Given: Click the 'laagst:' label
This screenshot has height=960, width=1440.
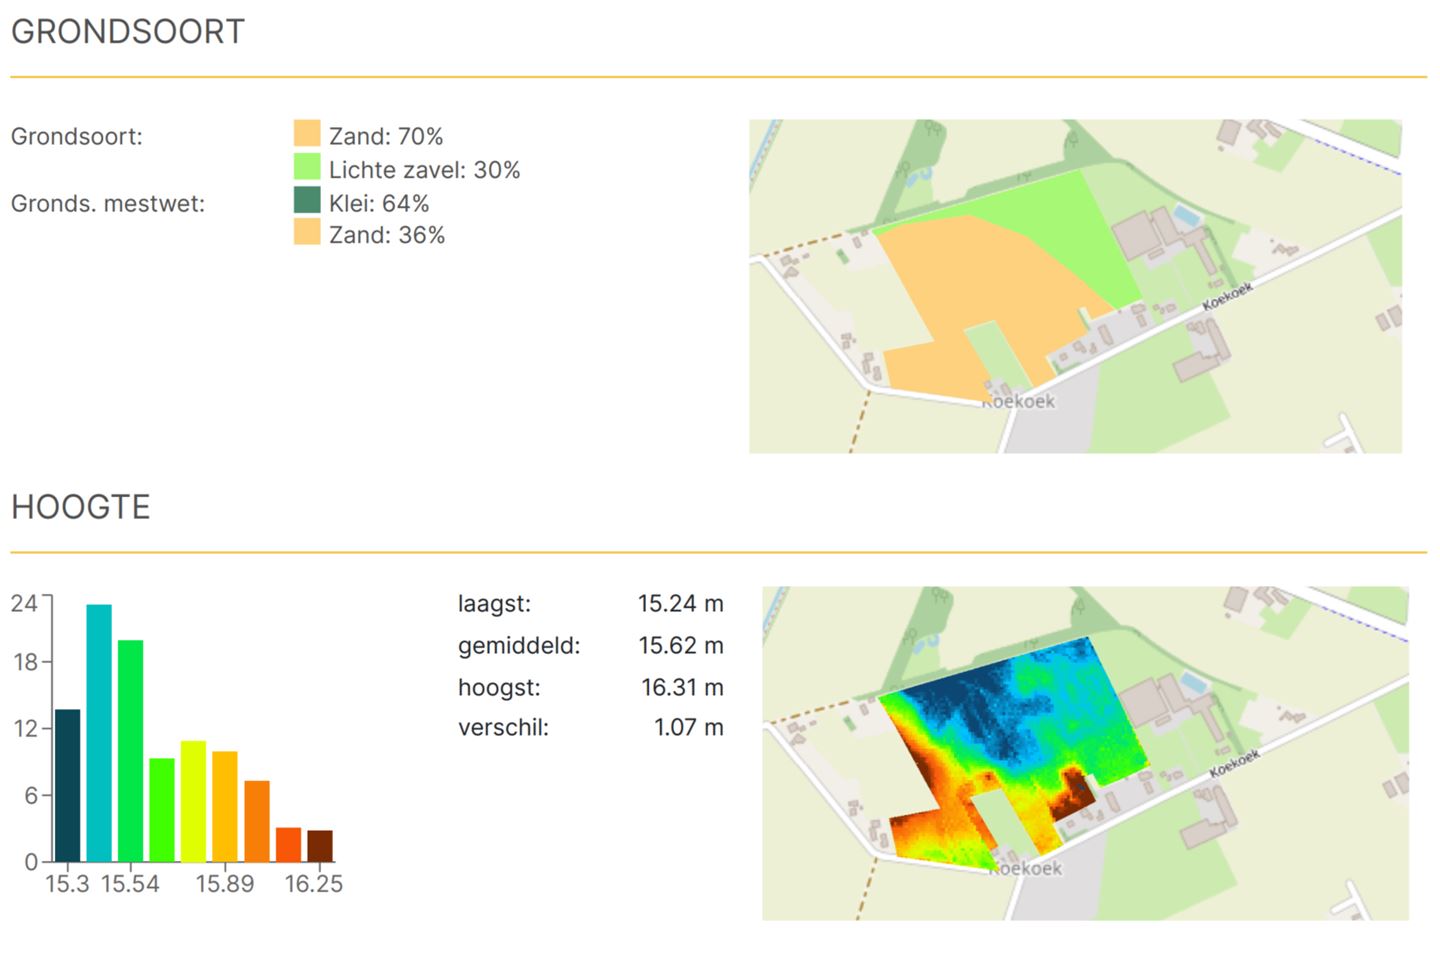Looking at the screenshot, I should [495, 604].
